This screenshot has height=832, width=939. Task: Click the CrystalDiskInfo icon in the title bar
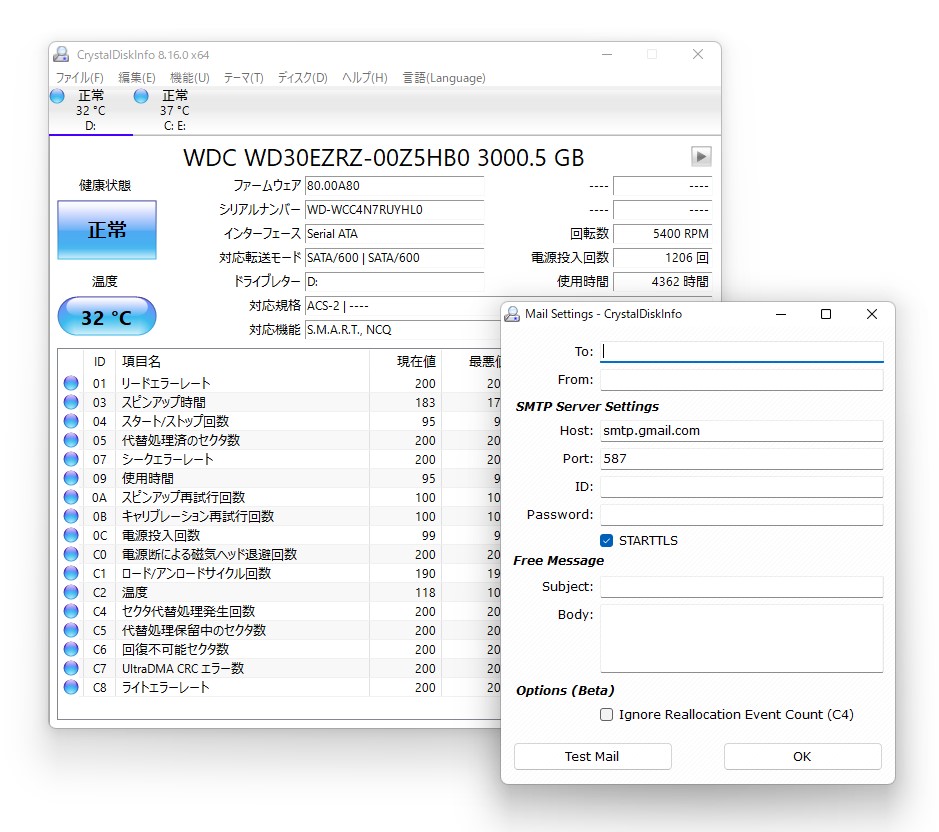coord(61,54)
